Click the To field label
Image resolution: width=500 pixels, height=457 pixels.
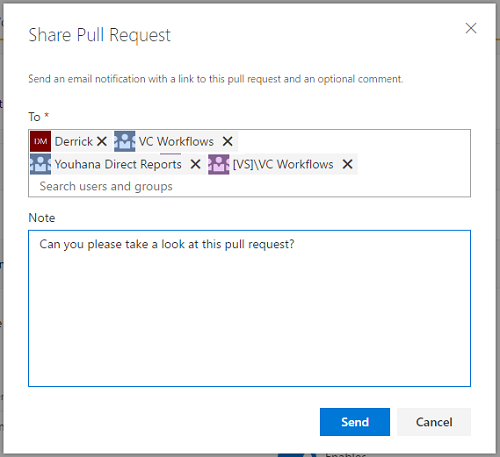pos(34,117)
